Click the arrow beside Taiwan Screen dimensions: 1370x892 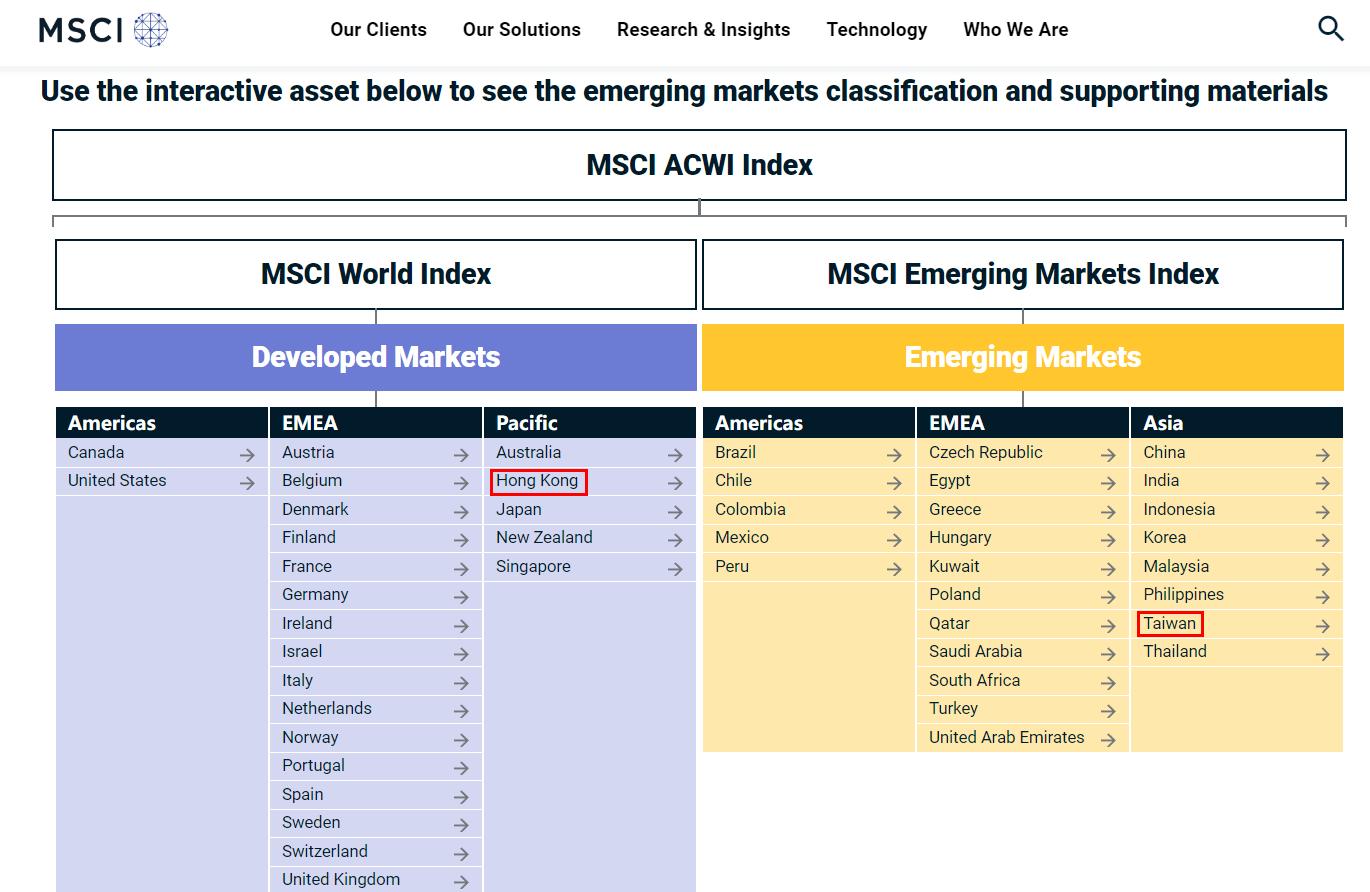point(1322,625)
